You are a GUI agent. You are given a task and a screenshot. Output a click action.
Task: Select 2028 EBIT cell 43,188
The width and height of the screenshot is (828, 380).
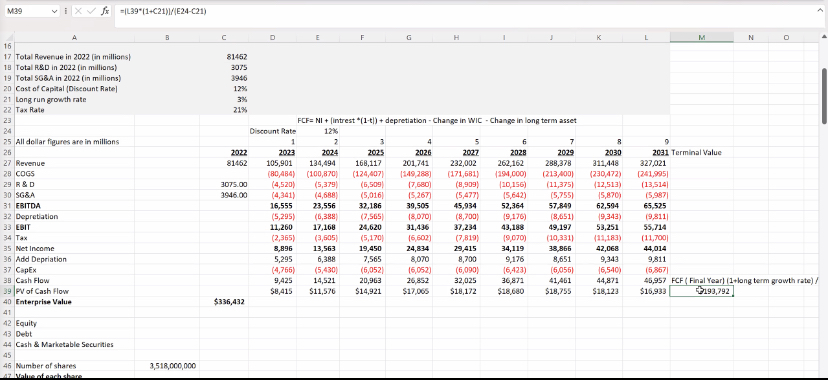coord(504,227)
